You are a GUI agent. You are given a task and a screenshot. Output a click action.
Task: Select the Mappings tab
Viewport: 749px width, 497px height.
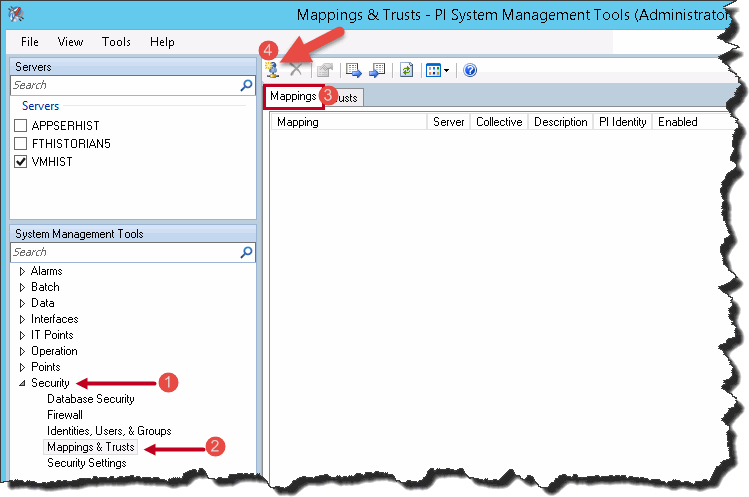(293, 96)
